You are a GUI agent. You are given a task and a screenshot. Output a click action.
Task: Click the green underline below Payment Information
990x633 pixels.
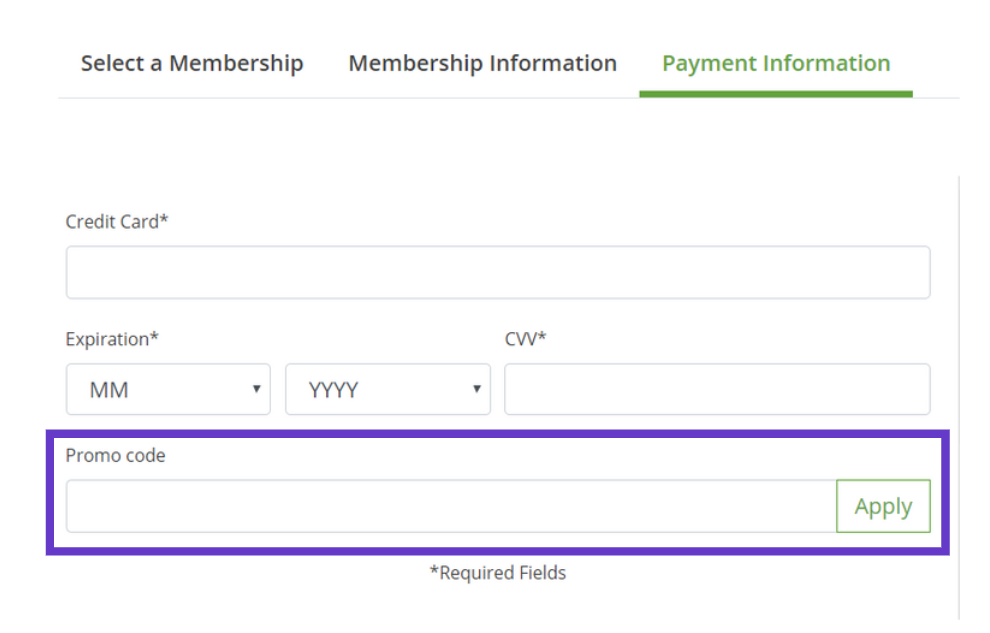775,94
